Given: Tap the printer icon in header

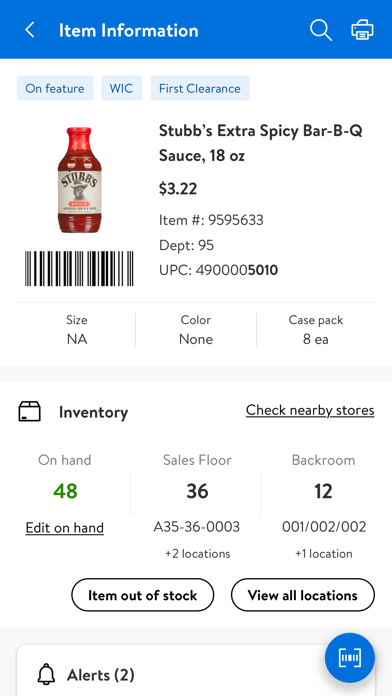Looking at the screenshot, I should [363, 30].
